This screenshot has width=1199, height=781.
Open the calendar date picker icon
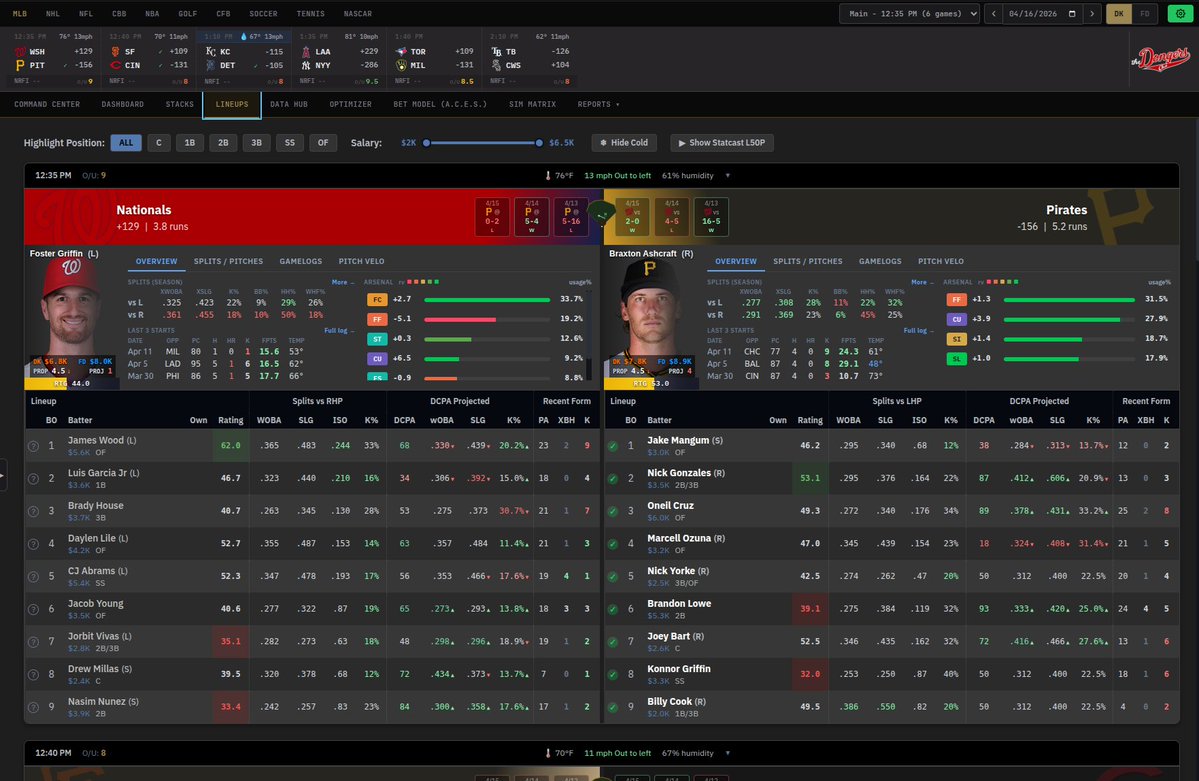point(1071,14)
